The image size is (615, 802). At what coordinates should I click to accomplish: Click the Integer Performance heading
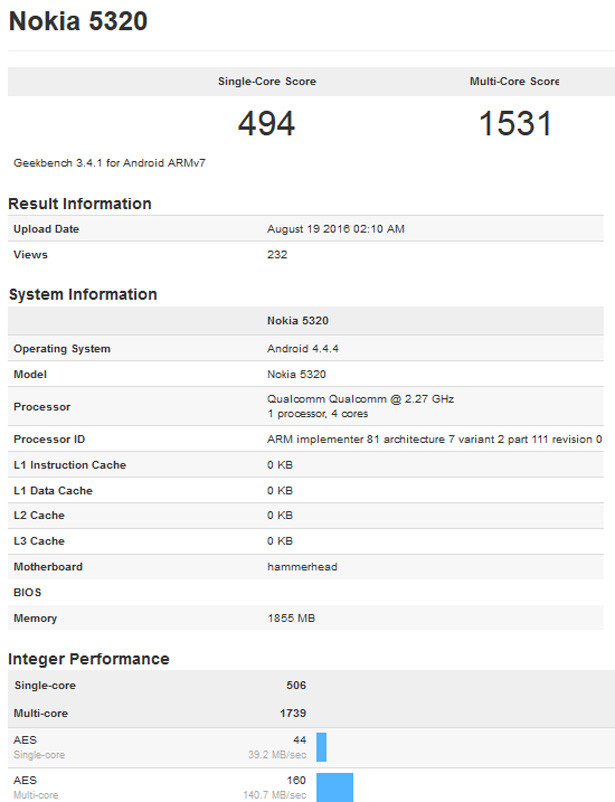click(89, 659)
